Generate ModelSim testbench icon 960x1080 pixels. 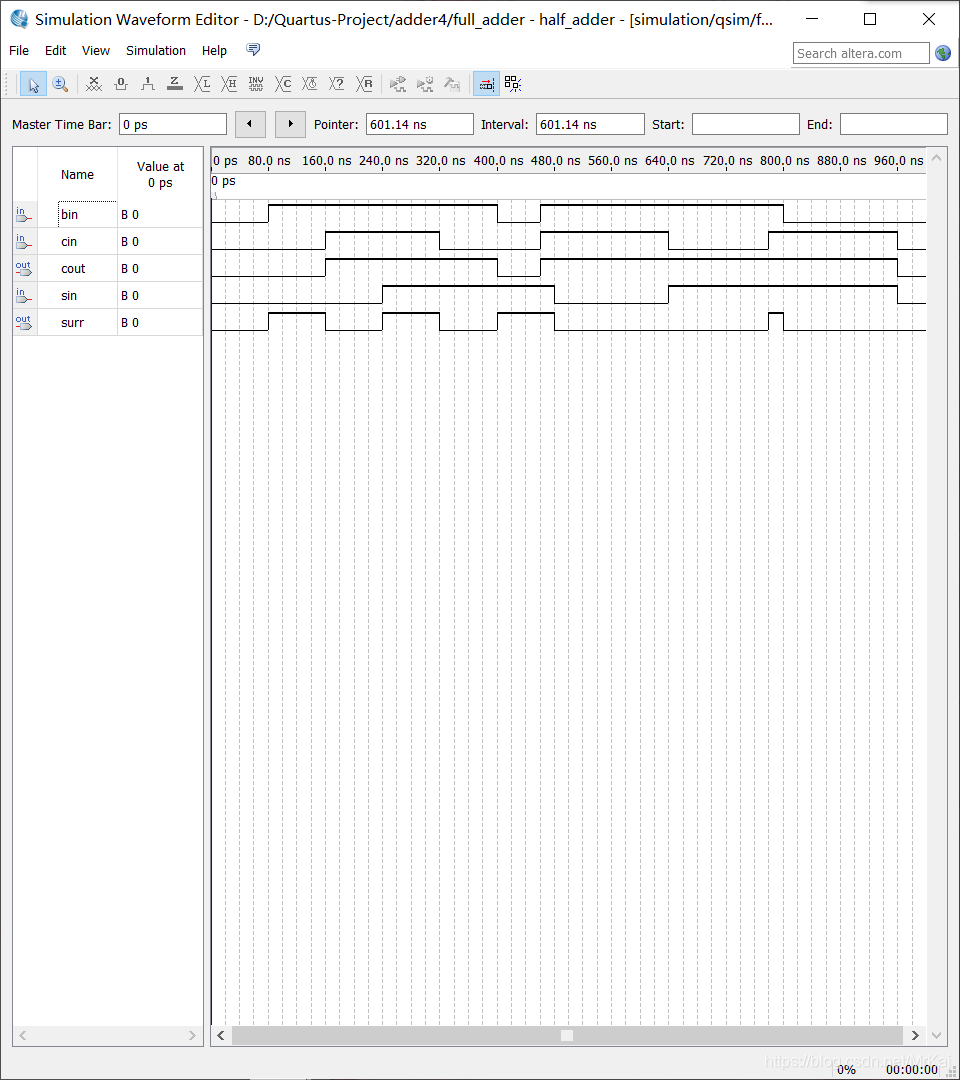[x=452, y=84]
